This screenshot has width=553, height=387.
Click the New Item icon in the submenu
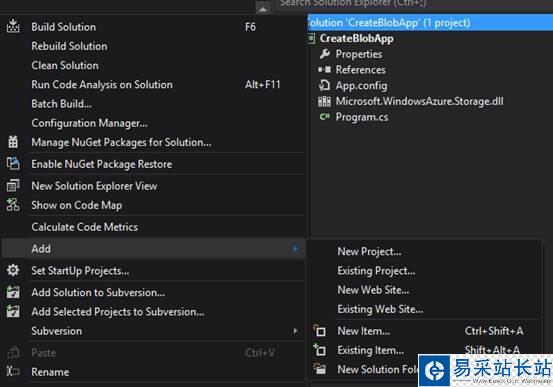(320, 331)
